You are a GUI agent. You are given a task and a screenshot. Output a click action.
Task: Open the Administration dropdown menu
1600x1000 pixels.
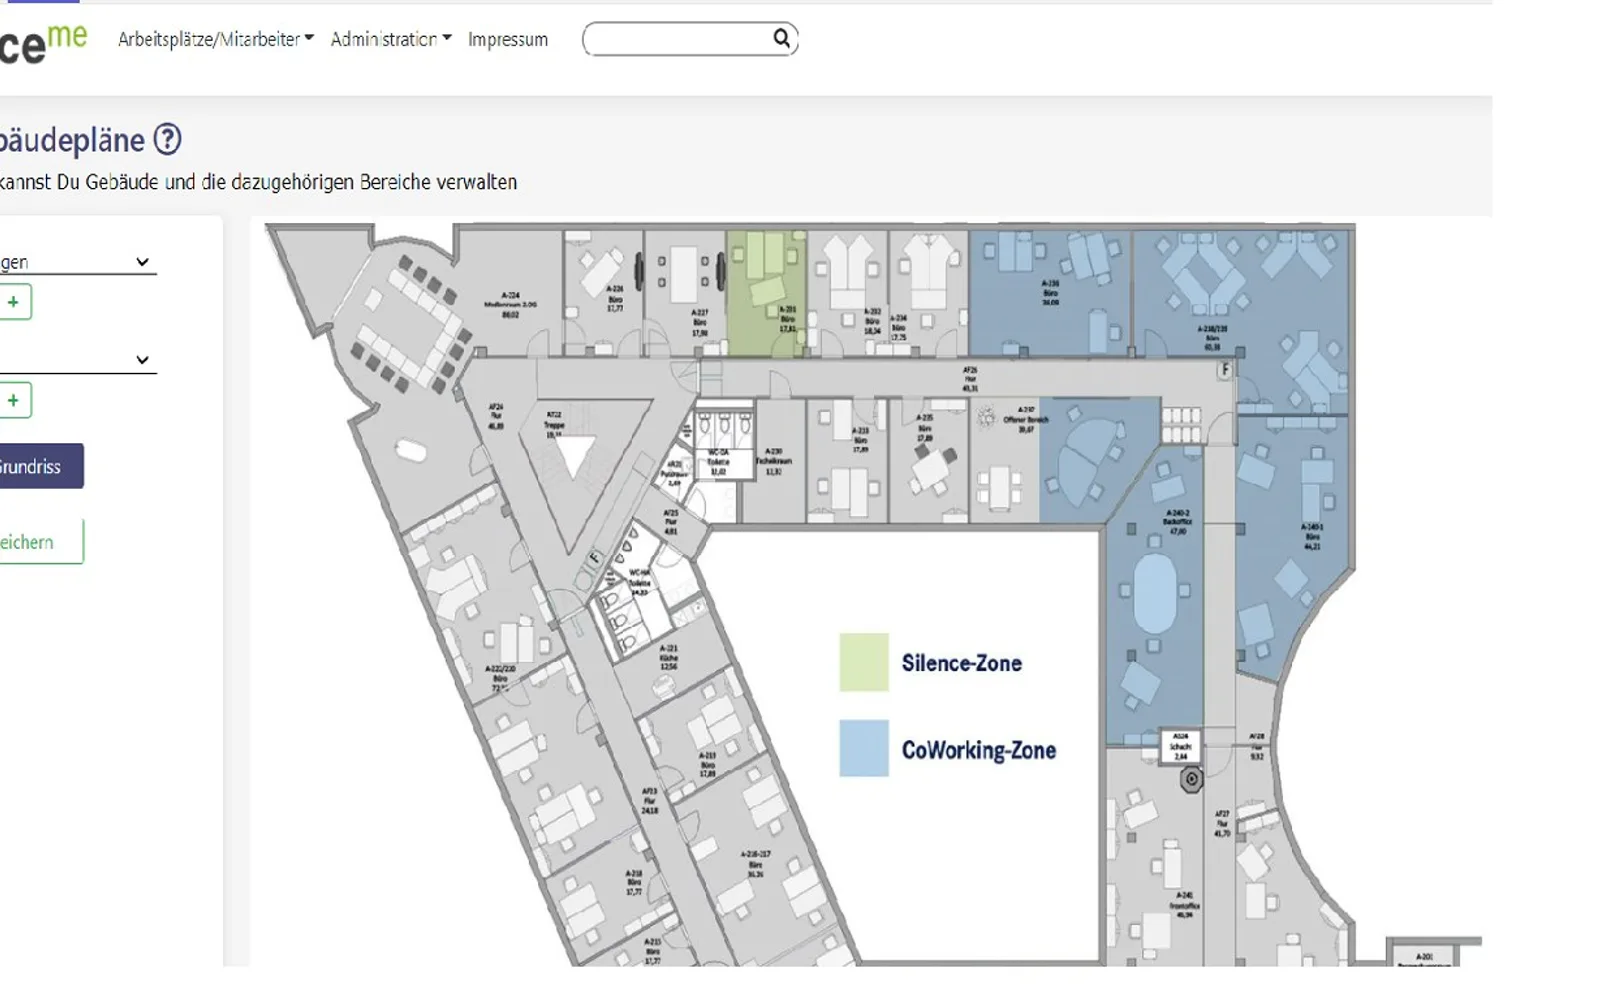click(x=391, y=39)
